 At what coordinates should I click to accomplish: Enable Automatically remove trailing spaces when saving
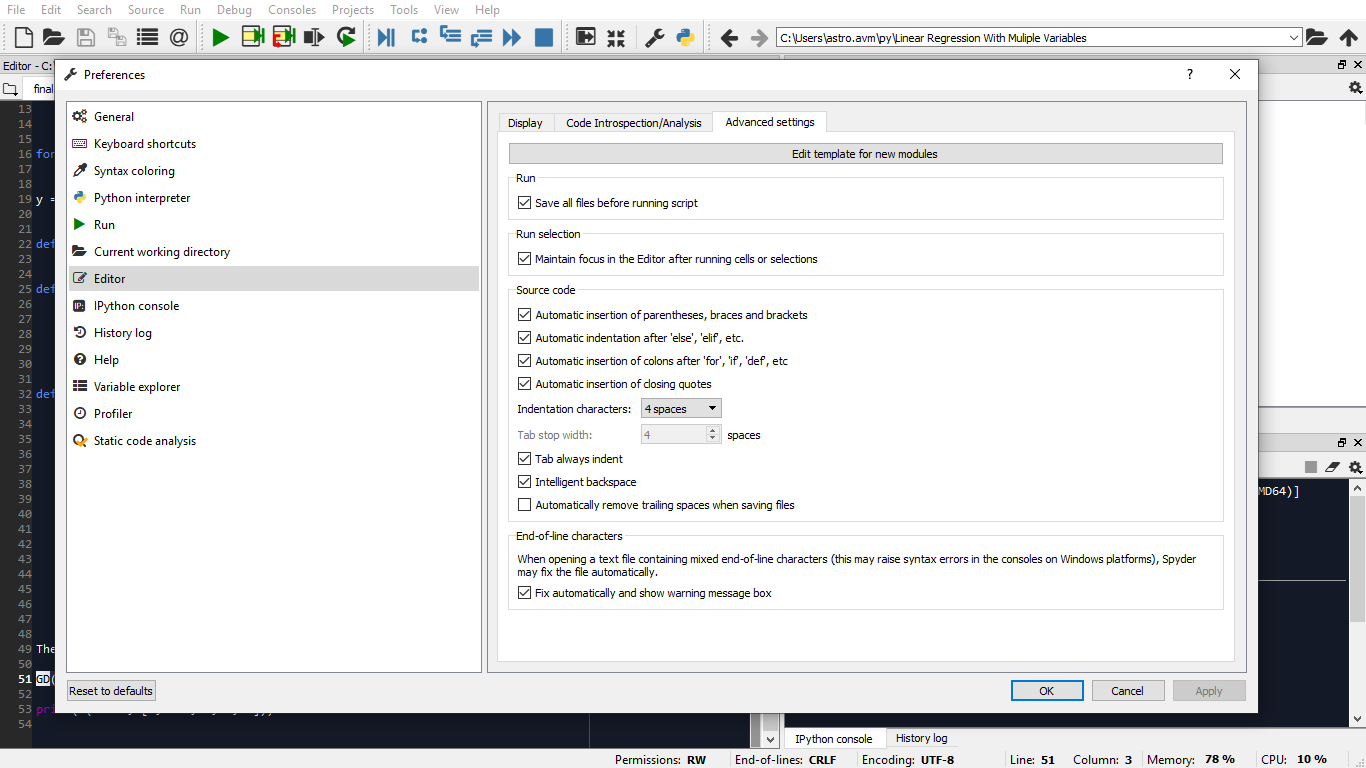(525, 504)
